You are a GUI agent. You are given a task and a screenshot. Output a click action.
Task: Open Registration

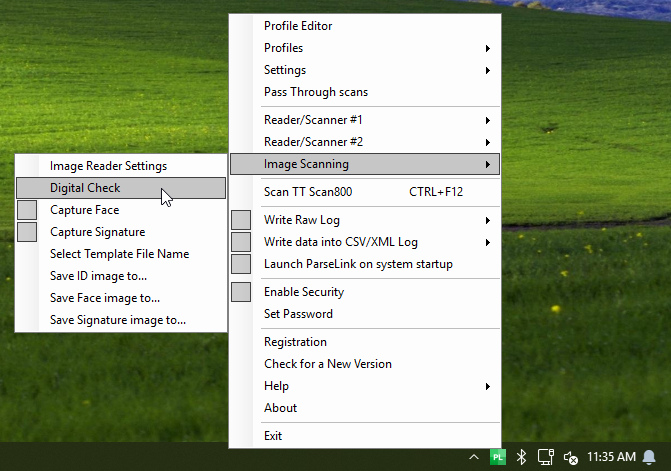coord(365,342)
